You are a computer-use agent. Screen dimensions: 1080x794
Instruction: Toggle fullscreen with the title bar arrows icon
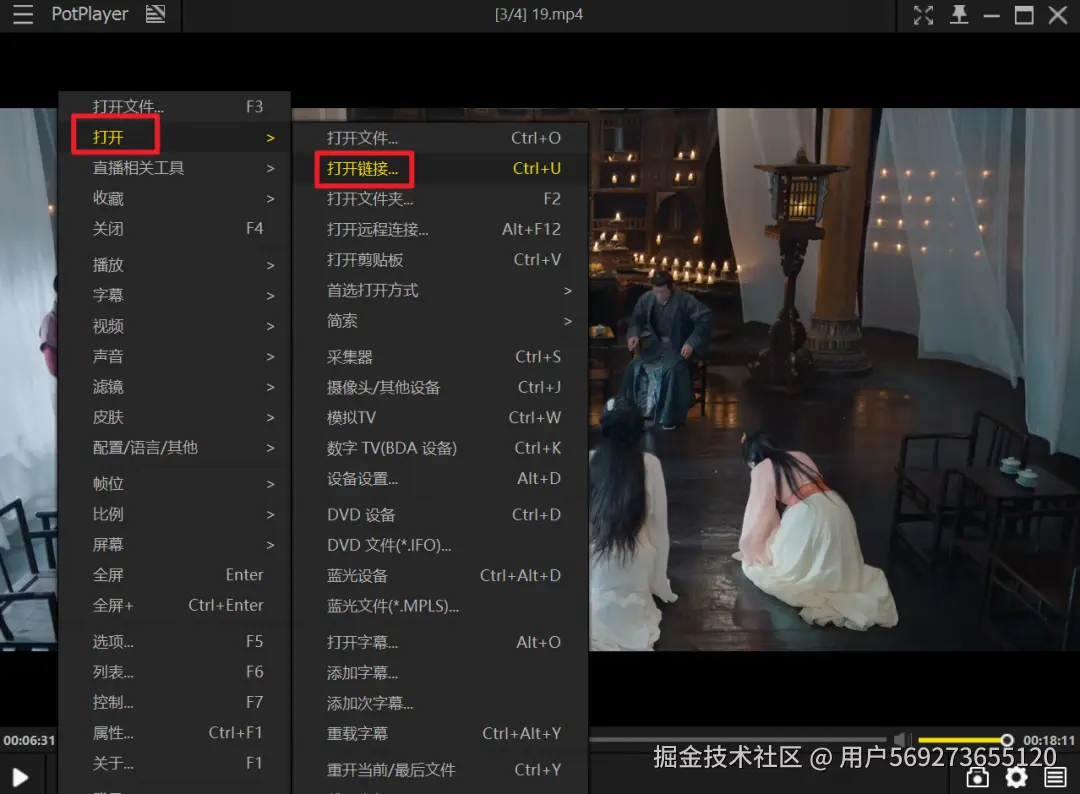click(x=924, y=14)
